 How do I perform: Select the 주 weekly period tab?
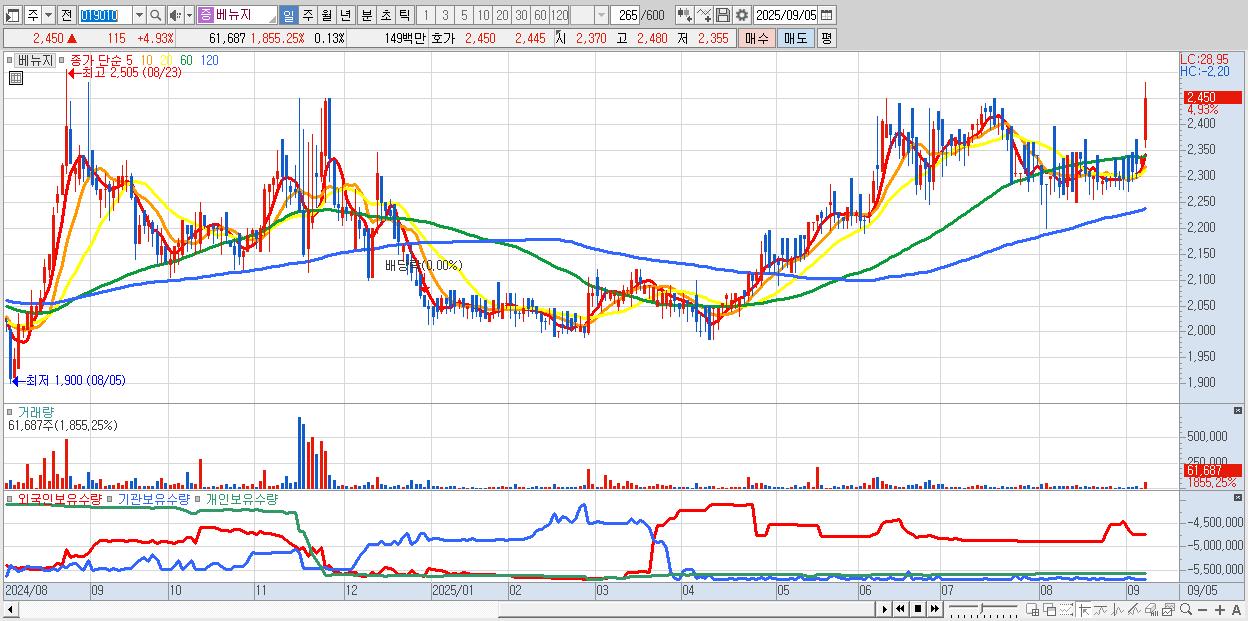[307, 15]
